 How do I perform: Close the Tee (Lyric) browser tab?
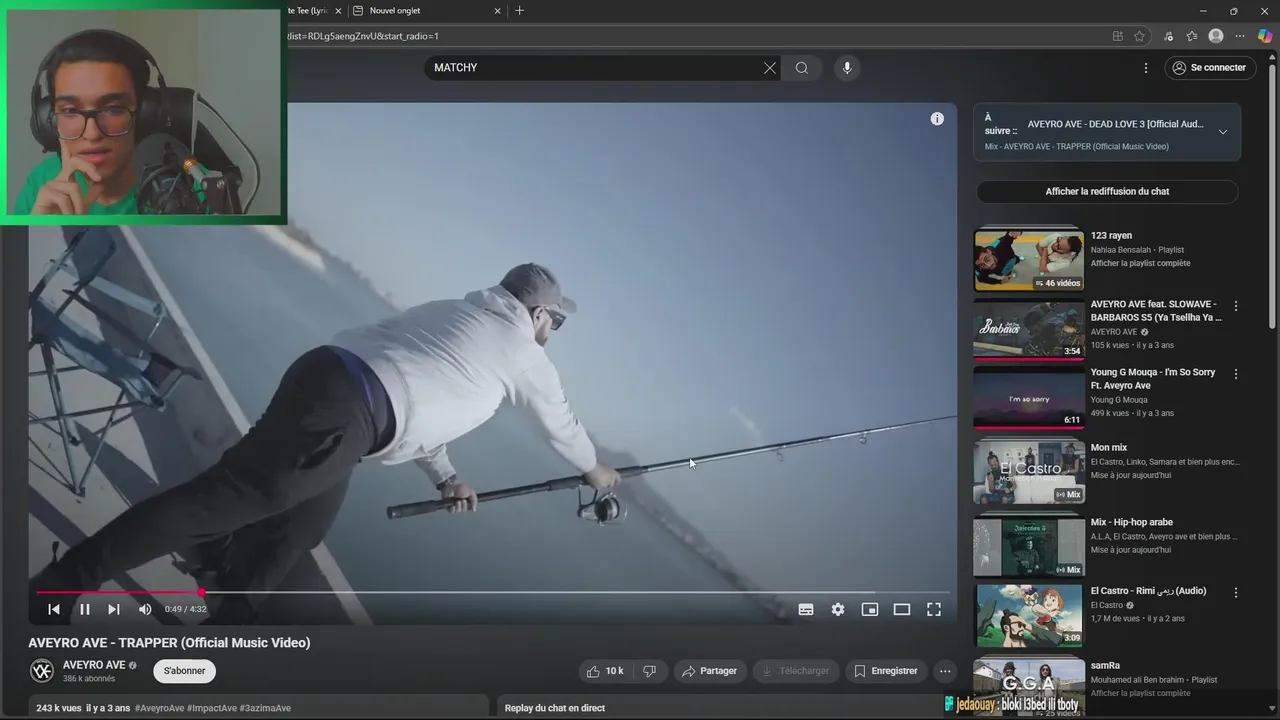(x=338, y=11)
